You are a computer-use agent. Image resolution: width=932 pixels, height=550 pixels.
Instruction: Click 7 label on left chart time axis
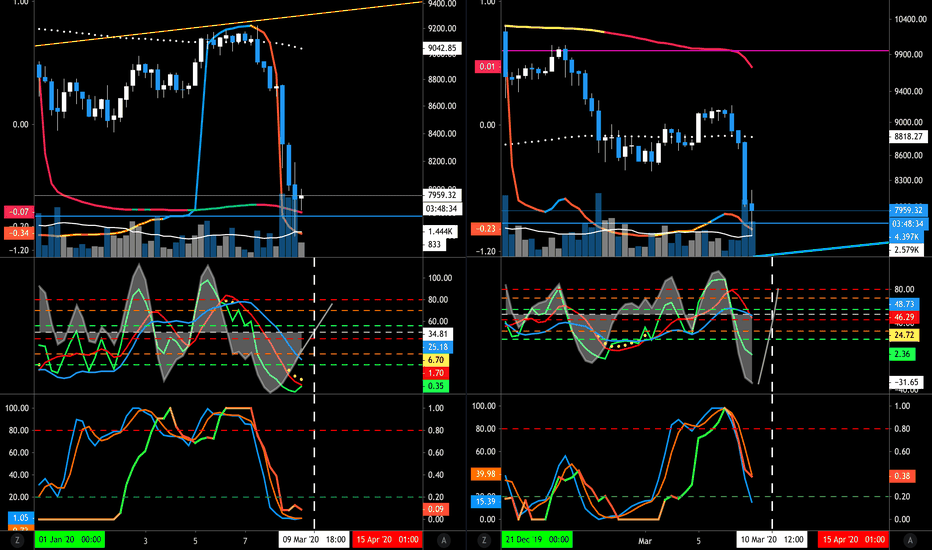click(245, 540)
